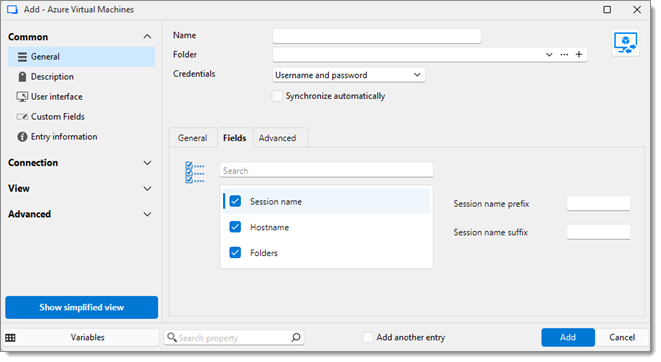661x362 pixels.
Task: Click the General hamburger icon in sidebar
Action: [22, 57]
